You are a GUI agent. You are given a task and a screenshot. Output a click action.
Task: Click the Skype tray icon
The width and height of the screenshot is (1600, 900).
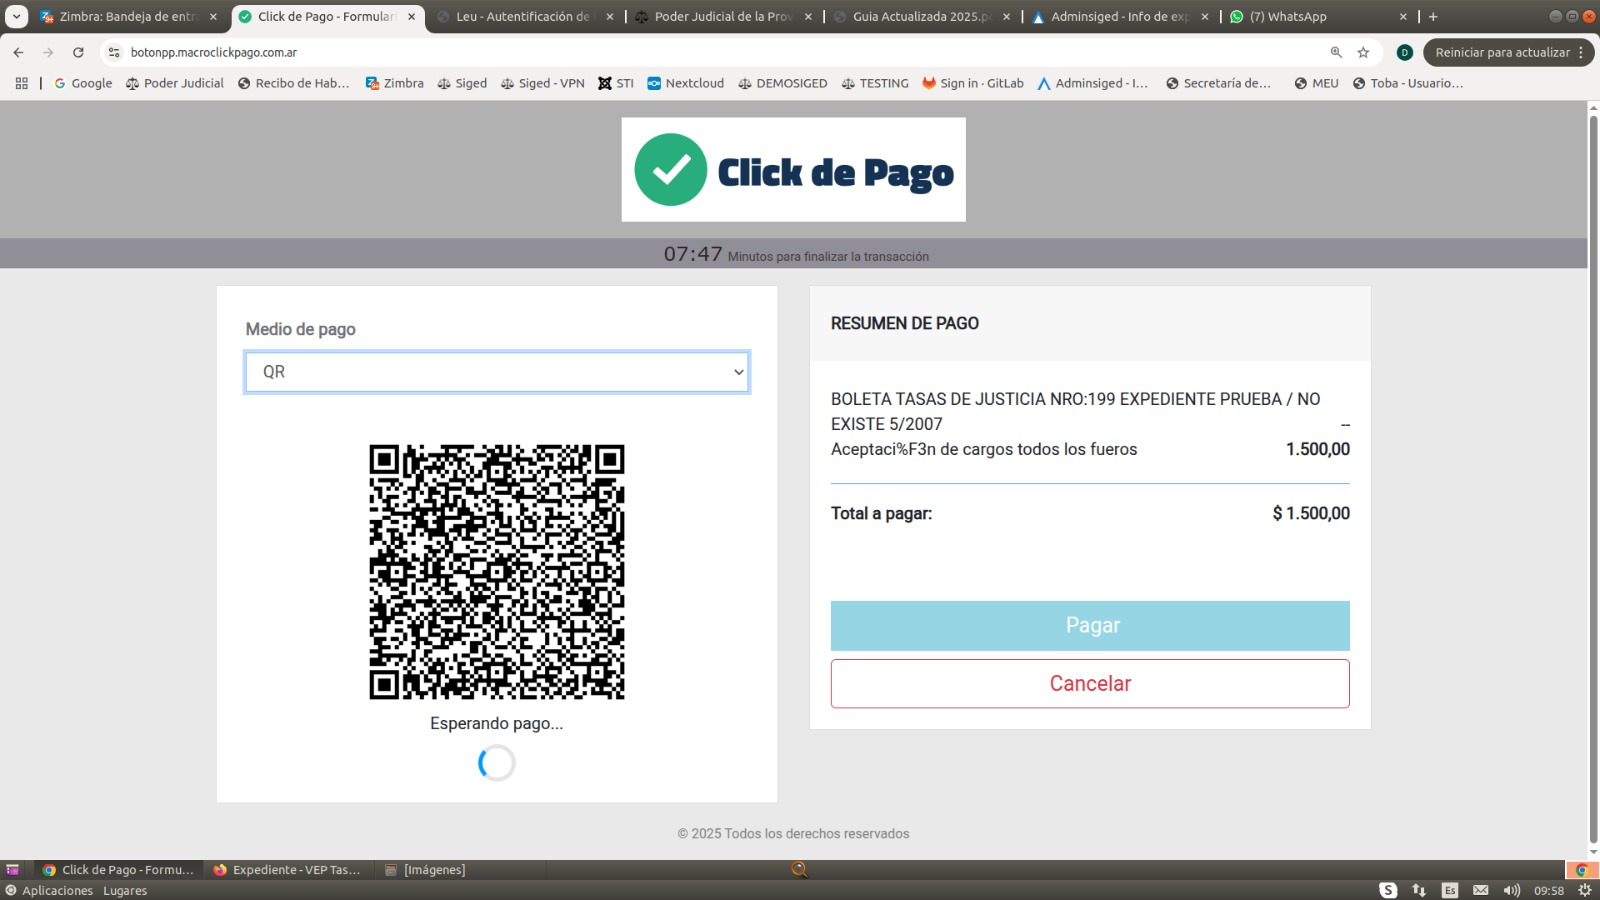tap(1388, 890)
